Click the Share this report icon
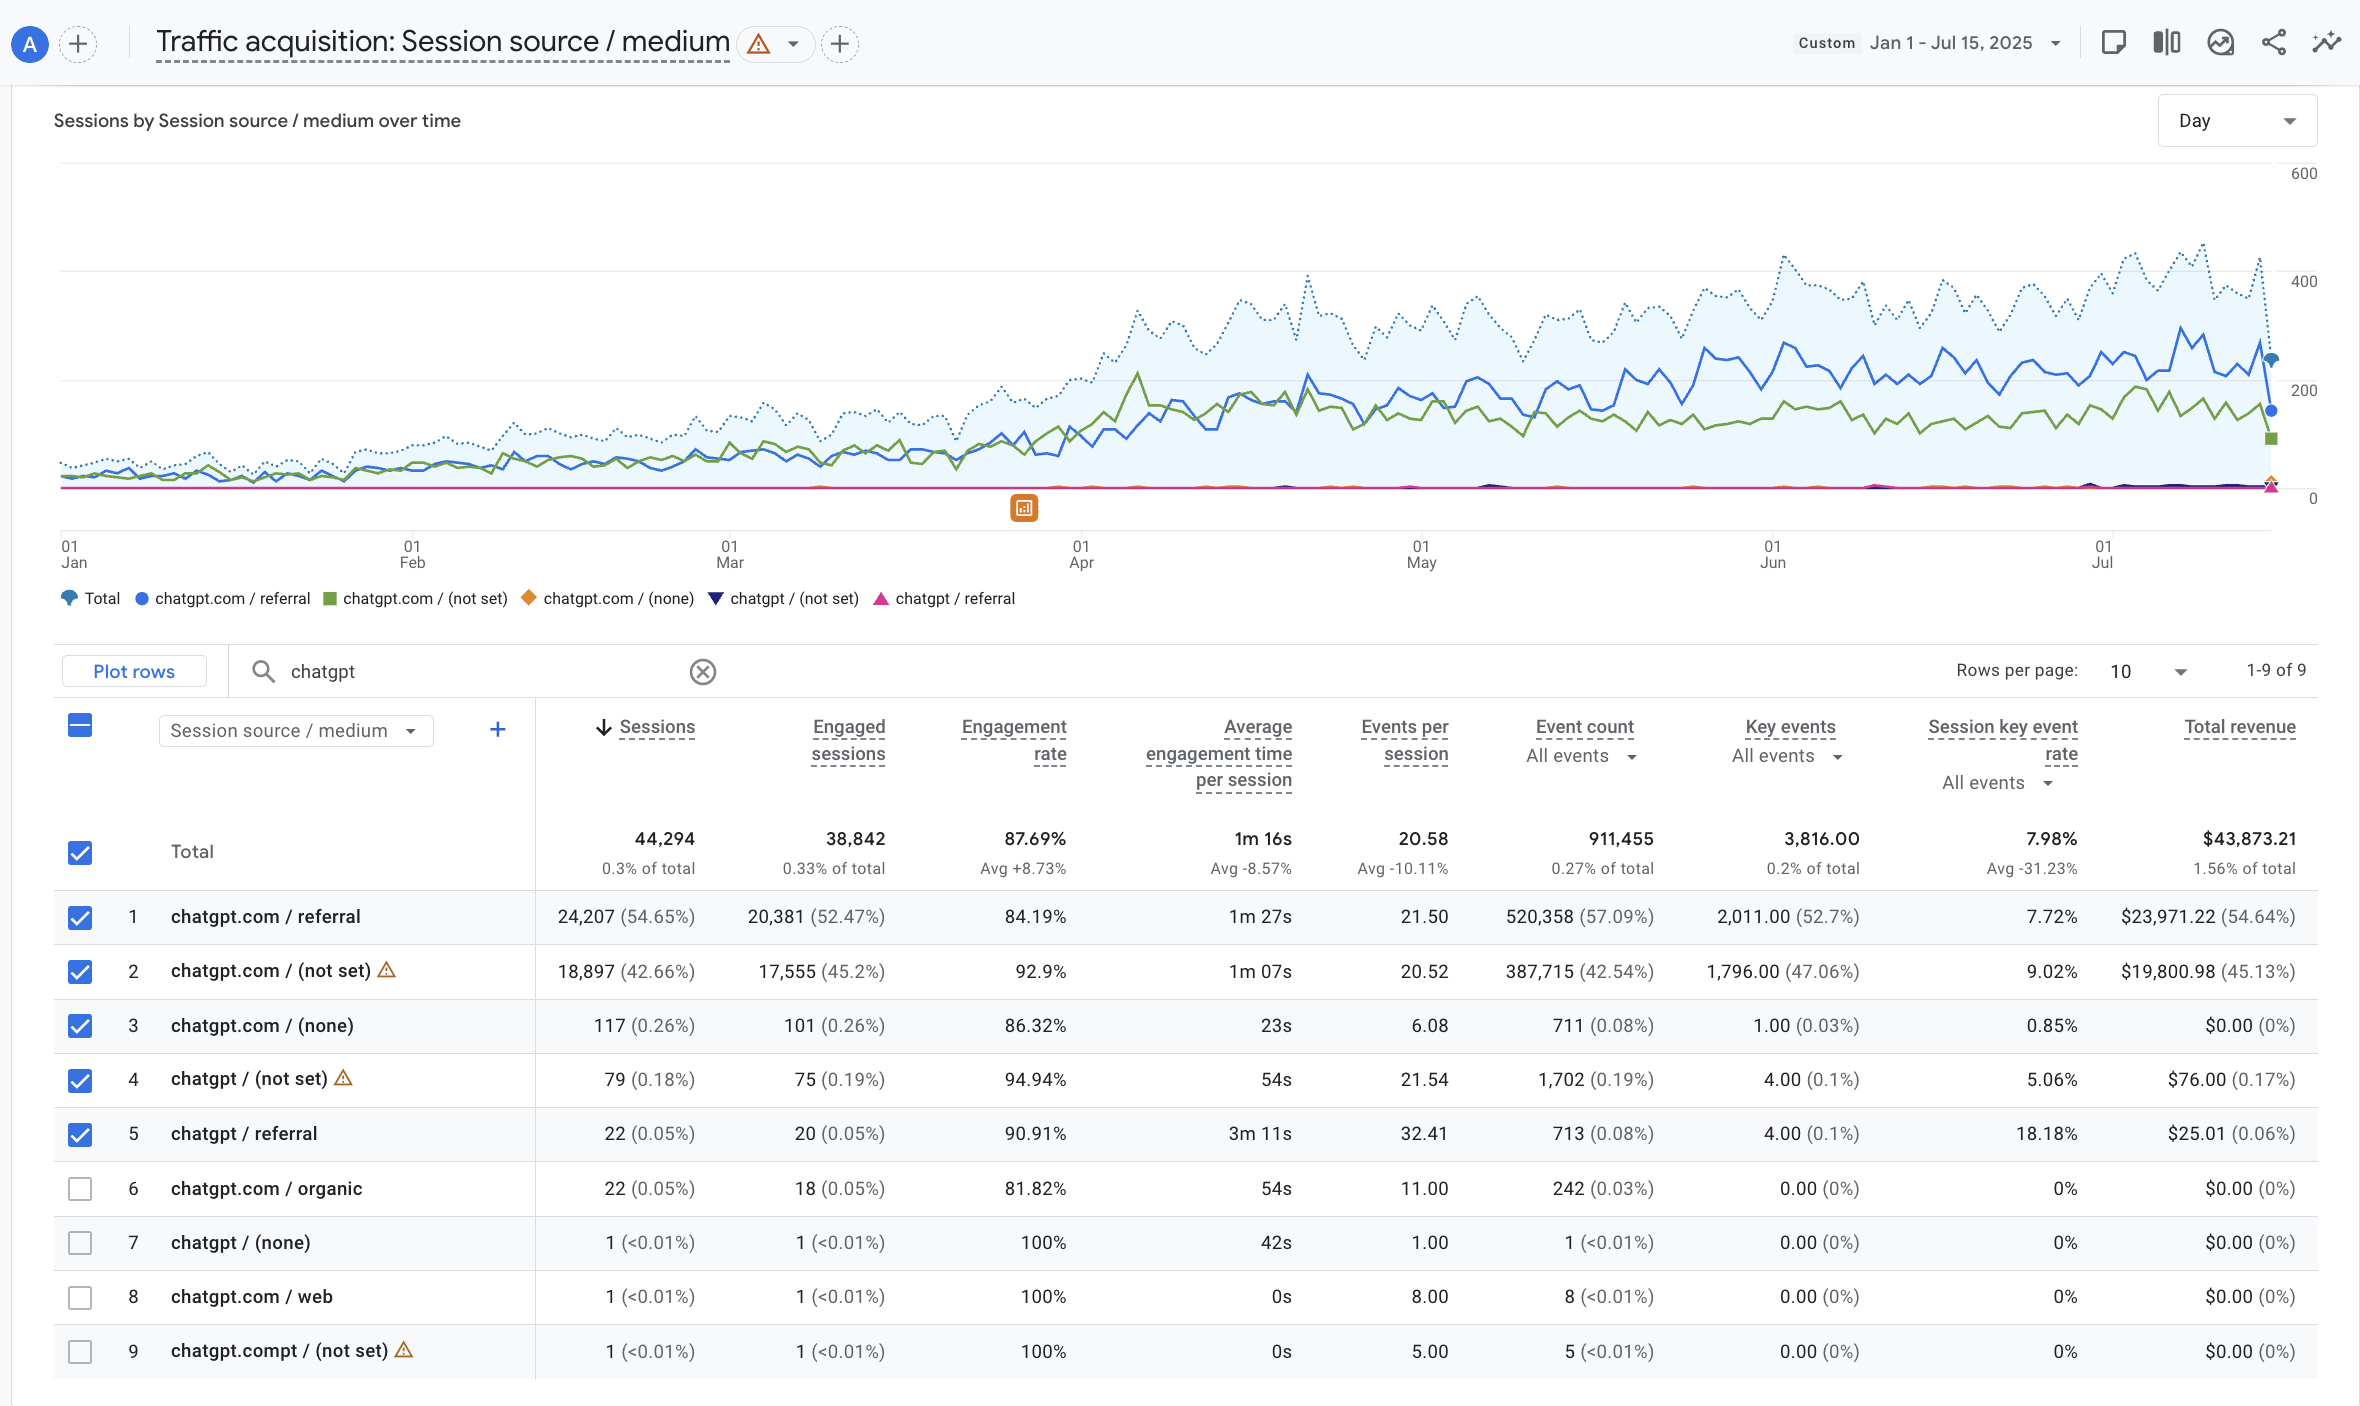Image resolution: width=2360 pixels, height=1406 pixels. [x=2273, y=42]
